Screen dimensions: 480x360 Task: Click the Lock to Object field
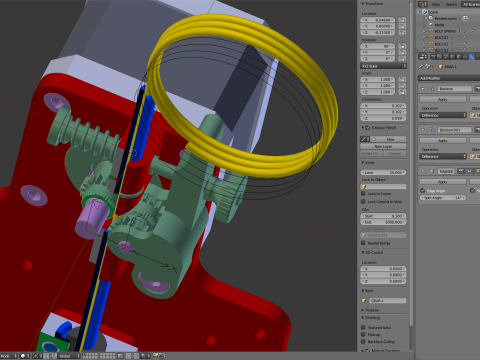[384, 186]
